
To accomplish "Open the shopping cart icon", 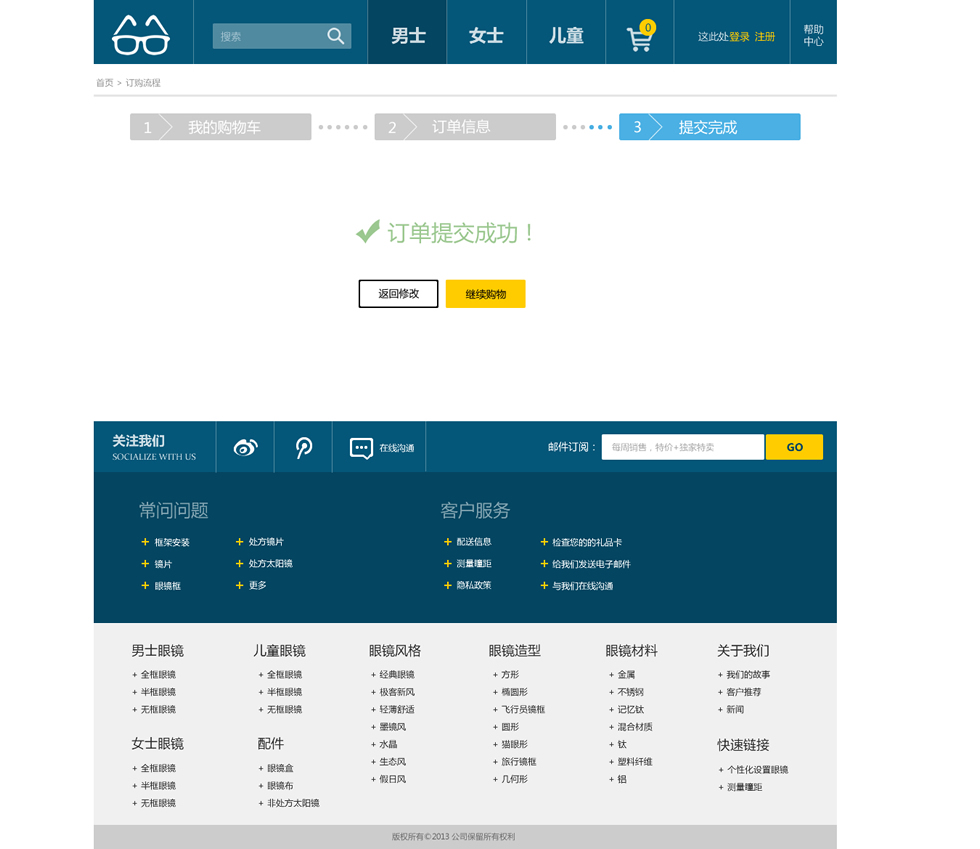I will (x=639, y=38).
